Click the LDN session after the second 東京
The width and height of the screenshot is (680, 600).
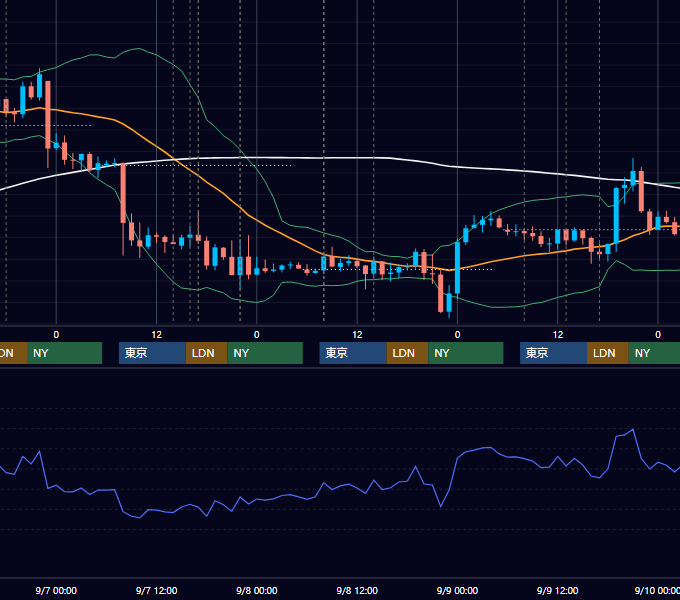pos(407,353)
